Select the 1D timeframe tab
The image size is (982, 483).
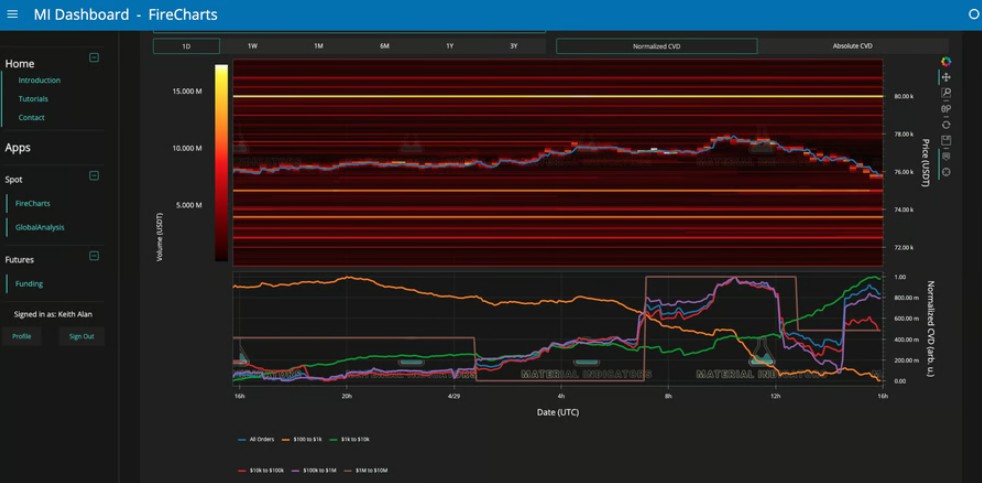187,46
